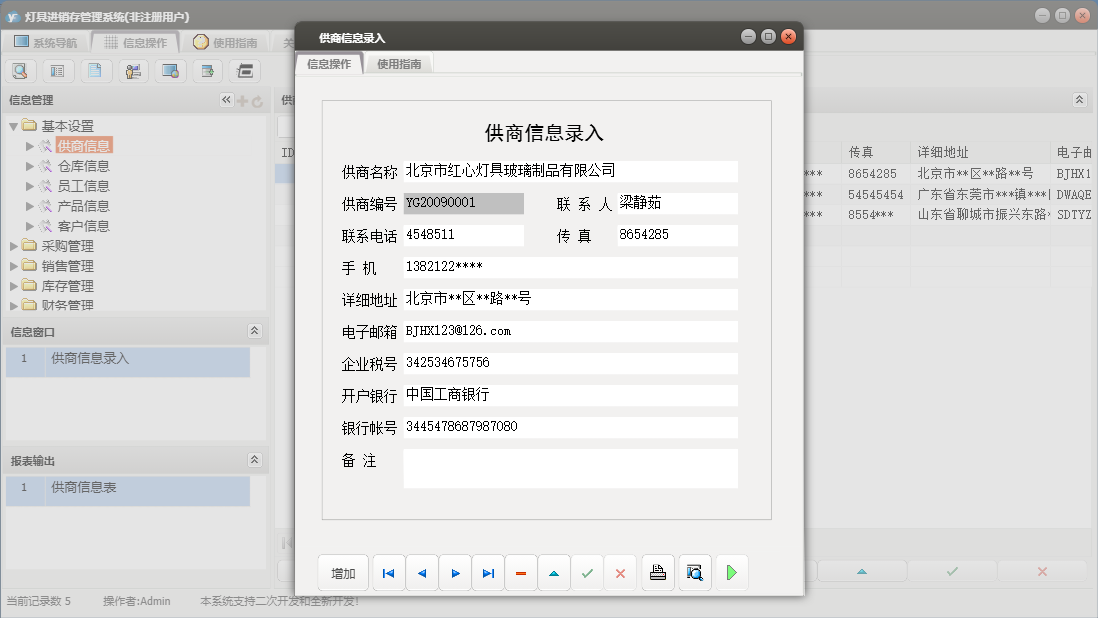Open print preview in the dialog
The image size is (1098, 618).
[x=694, y=573]
